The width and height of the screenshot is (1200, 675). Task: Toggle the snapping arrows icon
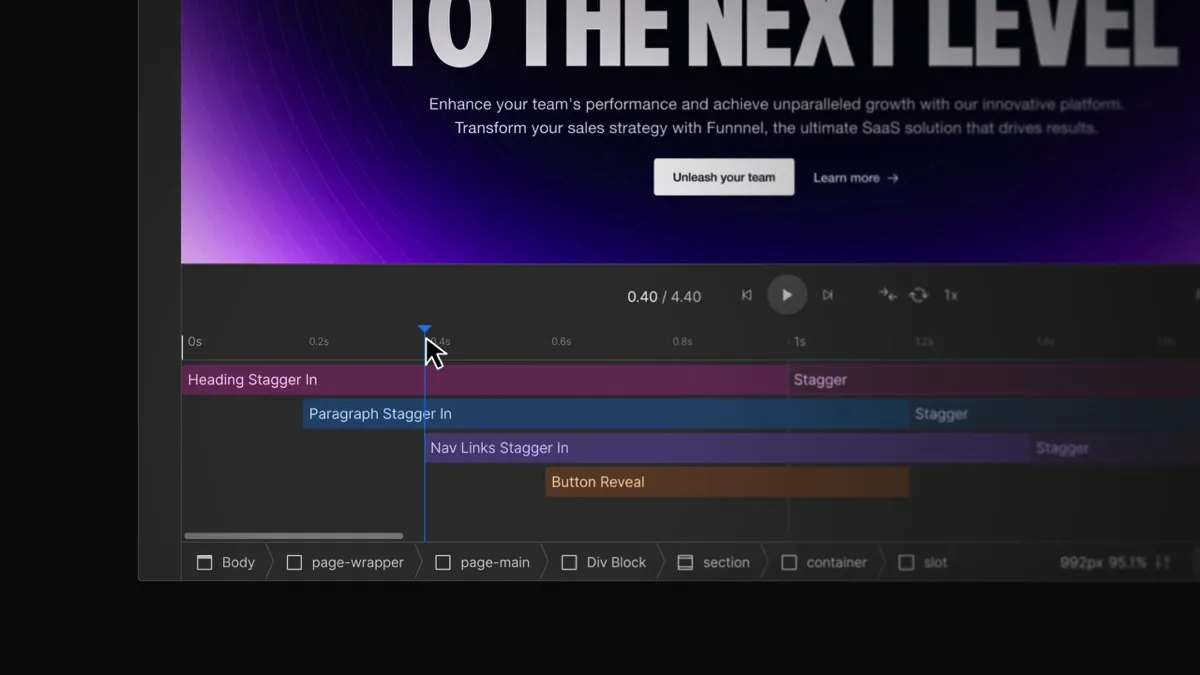coord(887,294)
